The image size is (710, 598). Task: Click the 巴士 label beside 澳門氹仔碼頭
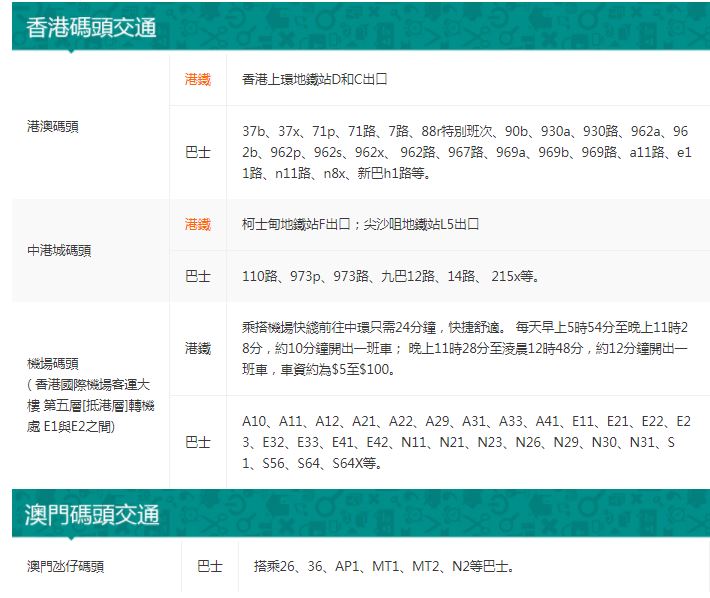pos(209,566)
